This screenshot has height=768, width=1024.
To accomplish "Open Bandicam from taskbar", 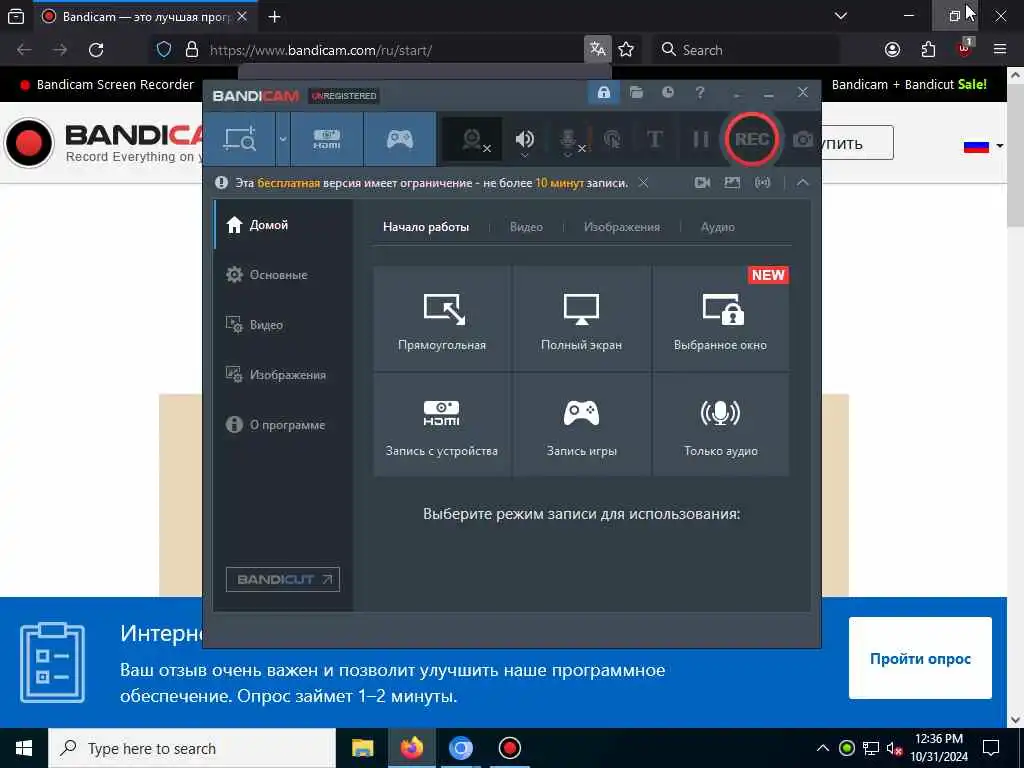I will (509, 748).
